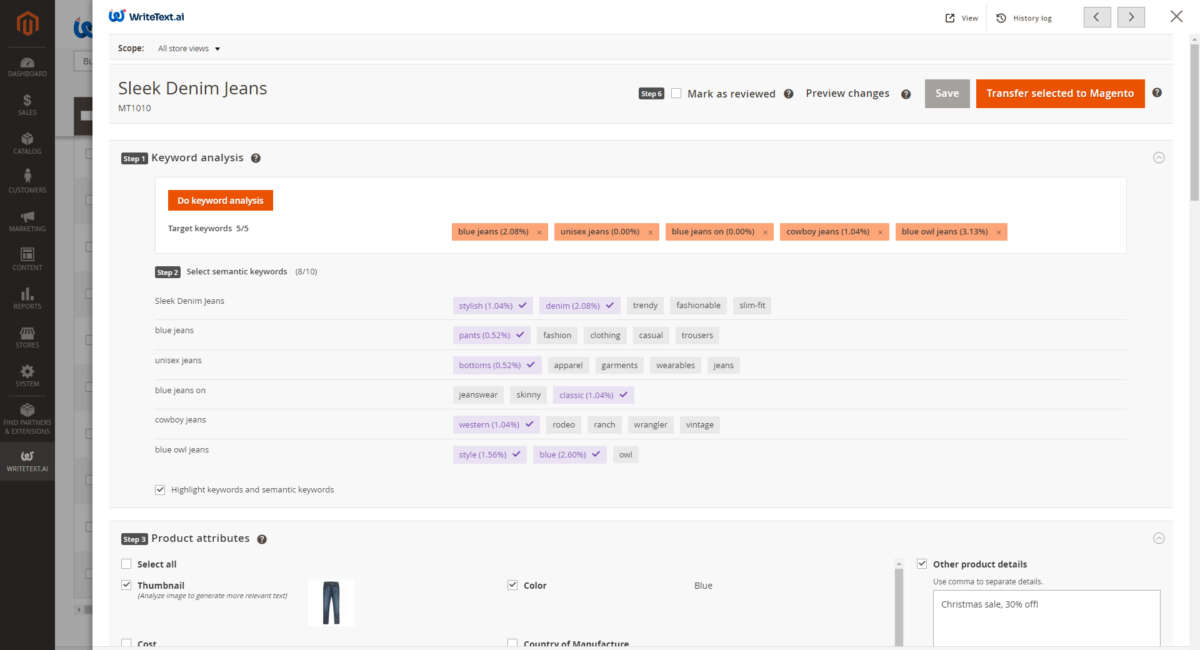This screenshot has height=650, width=1200.
Task: Click Do keyword analysis button
Action: (220, 201)
